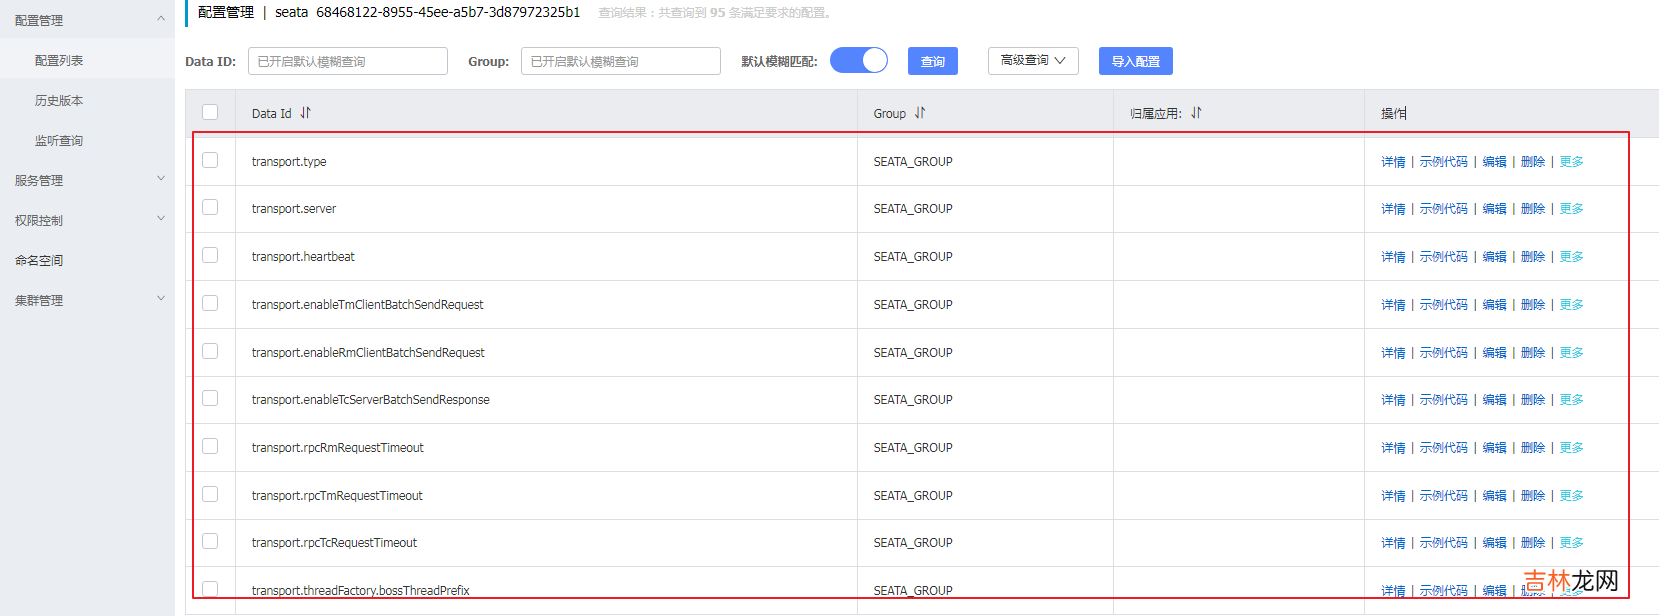
Task: Sort table by Data Id column icon
Action: click(x=306, y=113)
